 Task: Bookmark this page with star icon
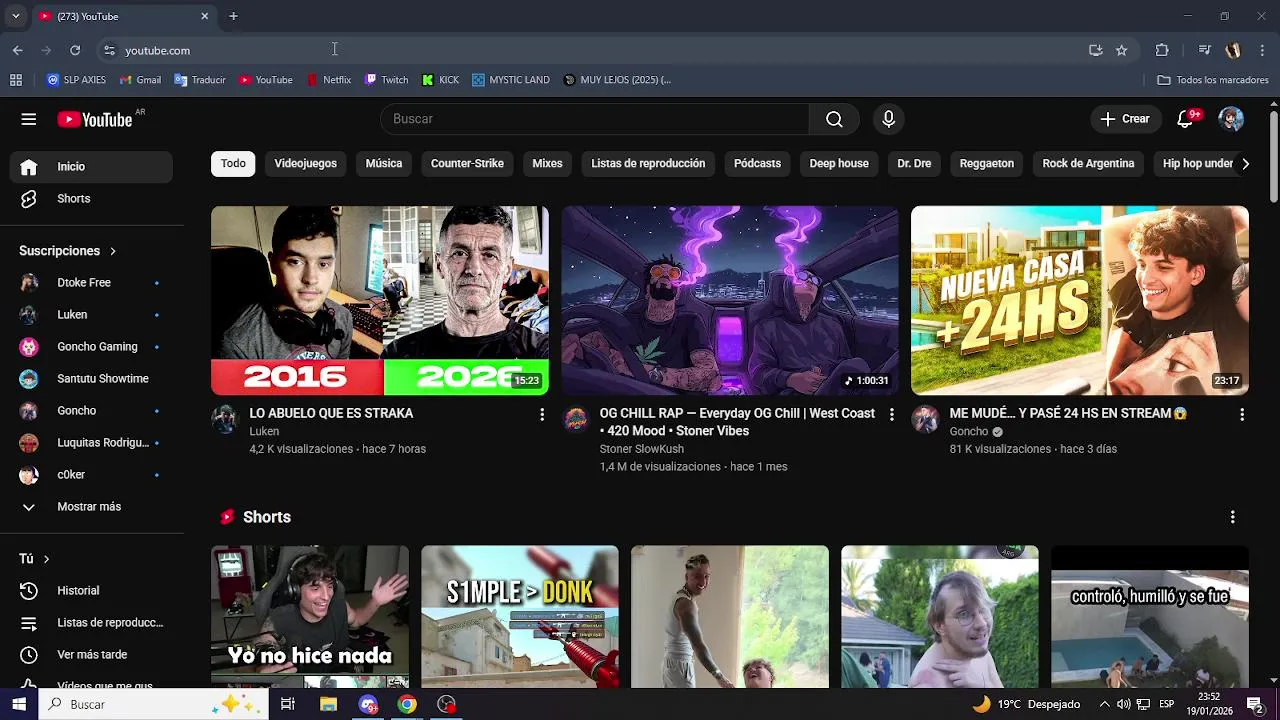pos(1122,50)
